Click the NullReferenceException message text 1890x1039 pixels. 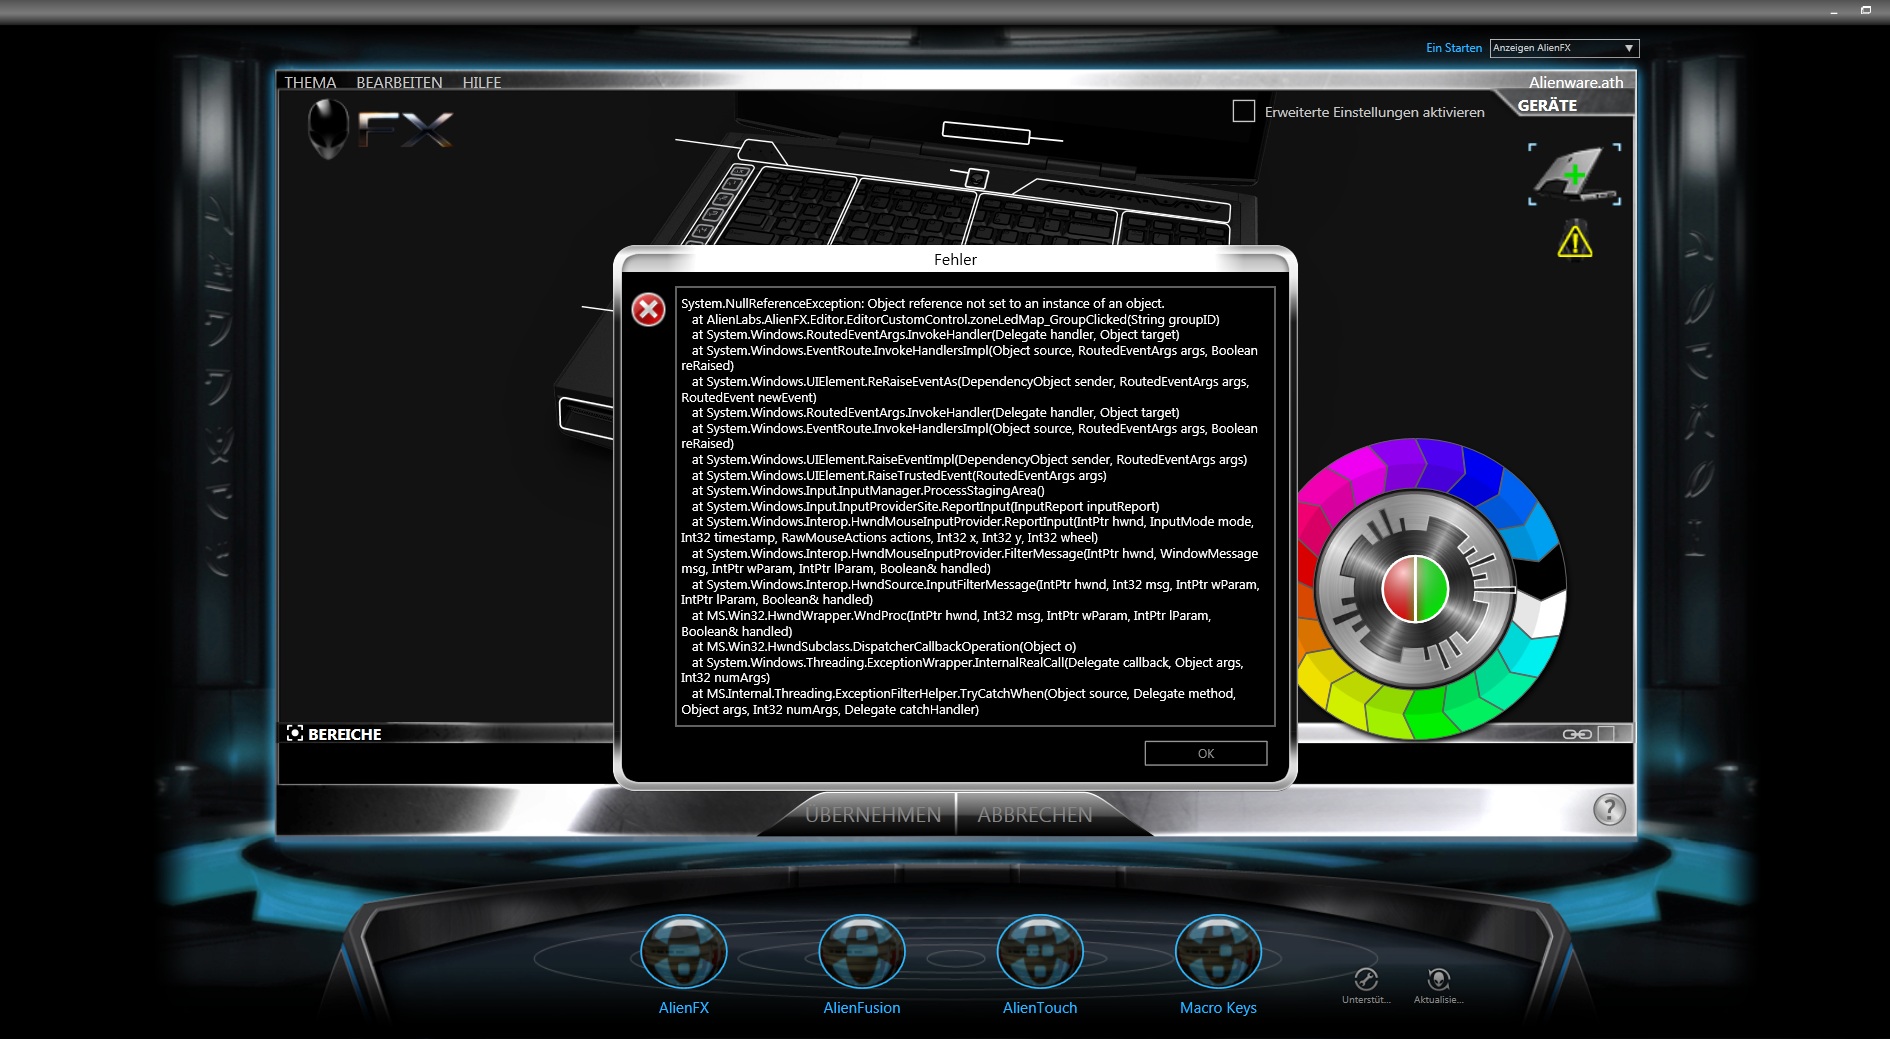point(922,303)
